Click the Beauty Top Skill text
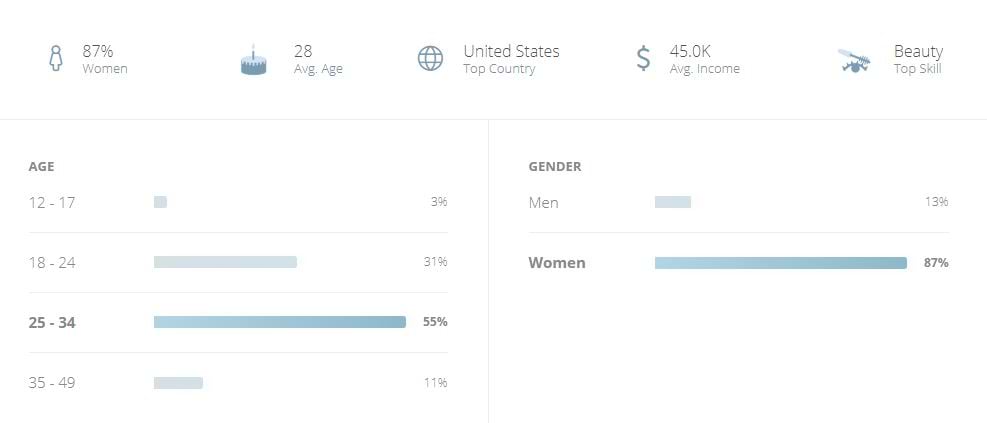 [x=917, y=59]
